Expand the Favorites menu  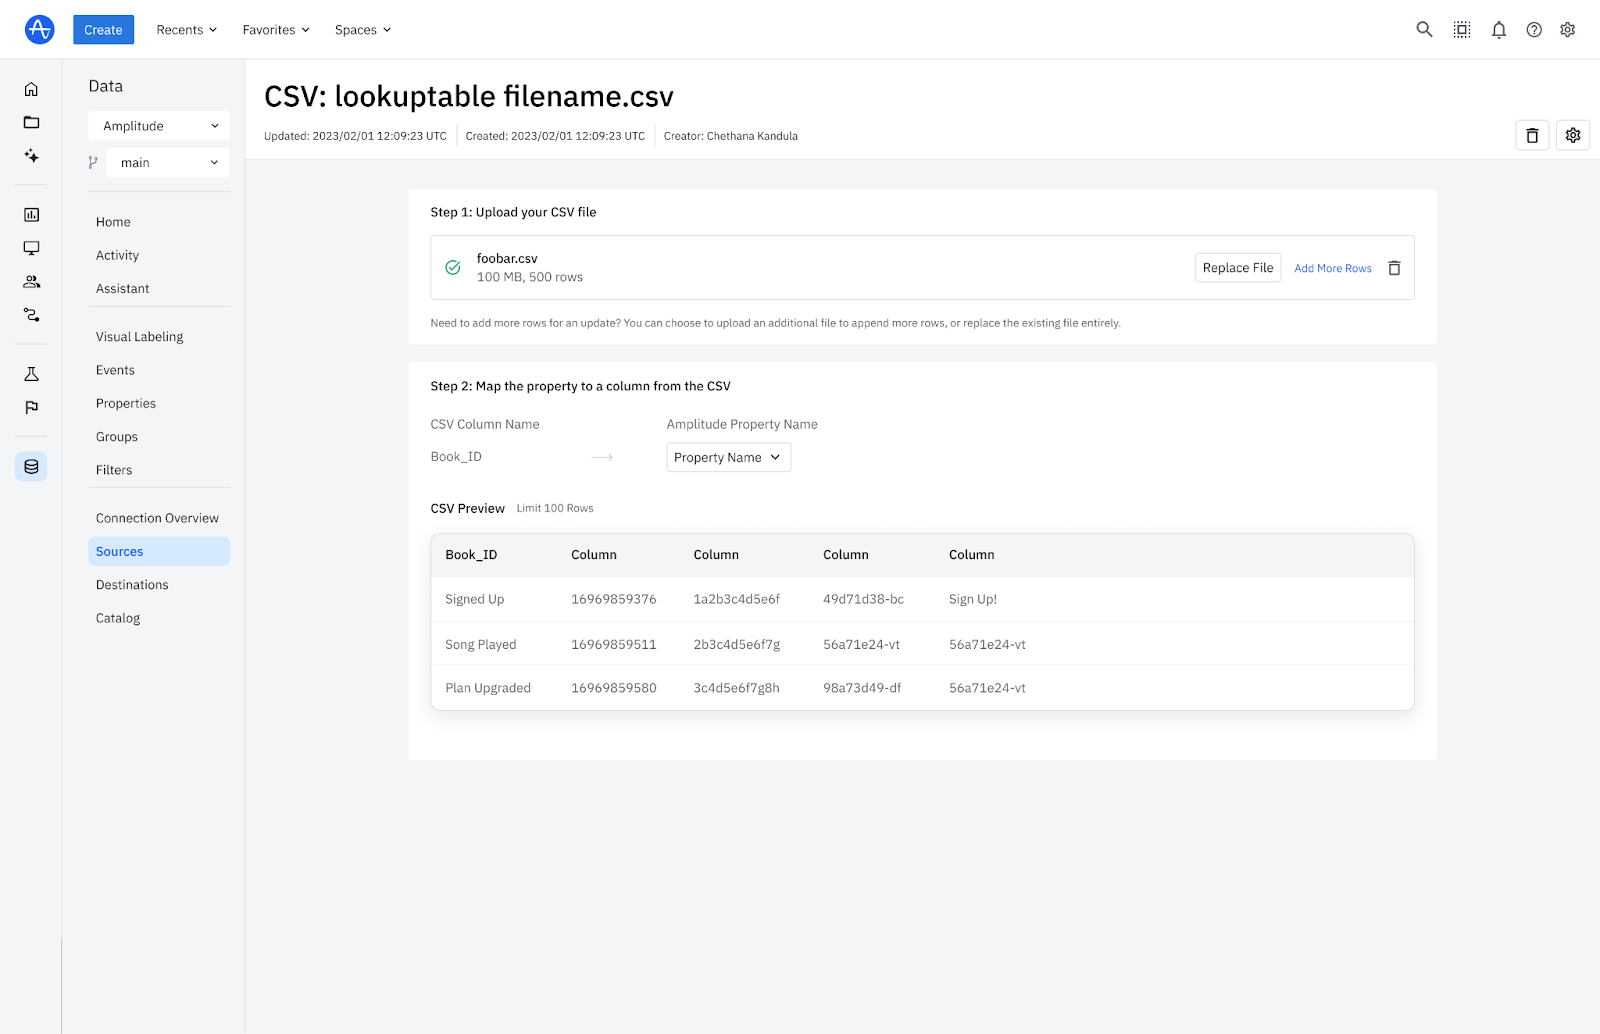(276, 30)
